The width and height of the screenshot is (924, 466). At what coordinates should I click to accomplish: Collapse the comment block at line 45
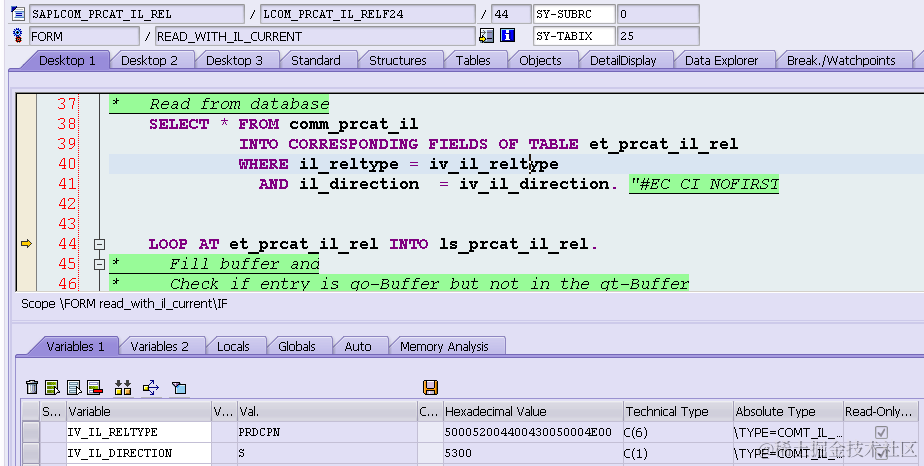click(x=100, y=264)
